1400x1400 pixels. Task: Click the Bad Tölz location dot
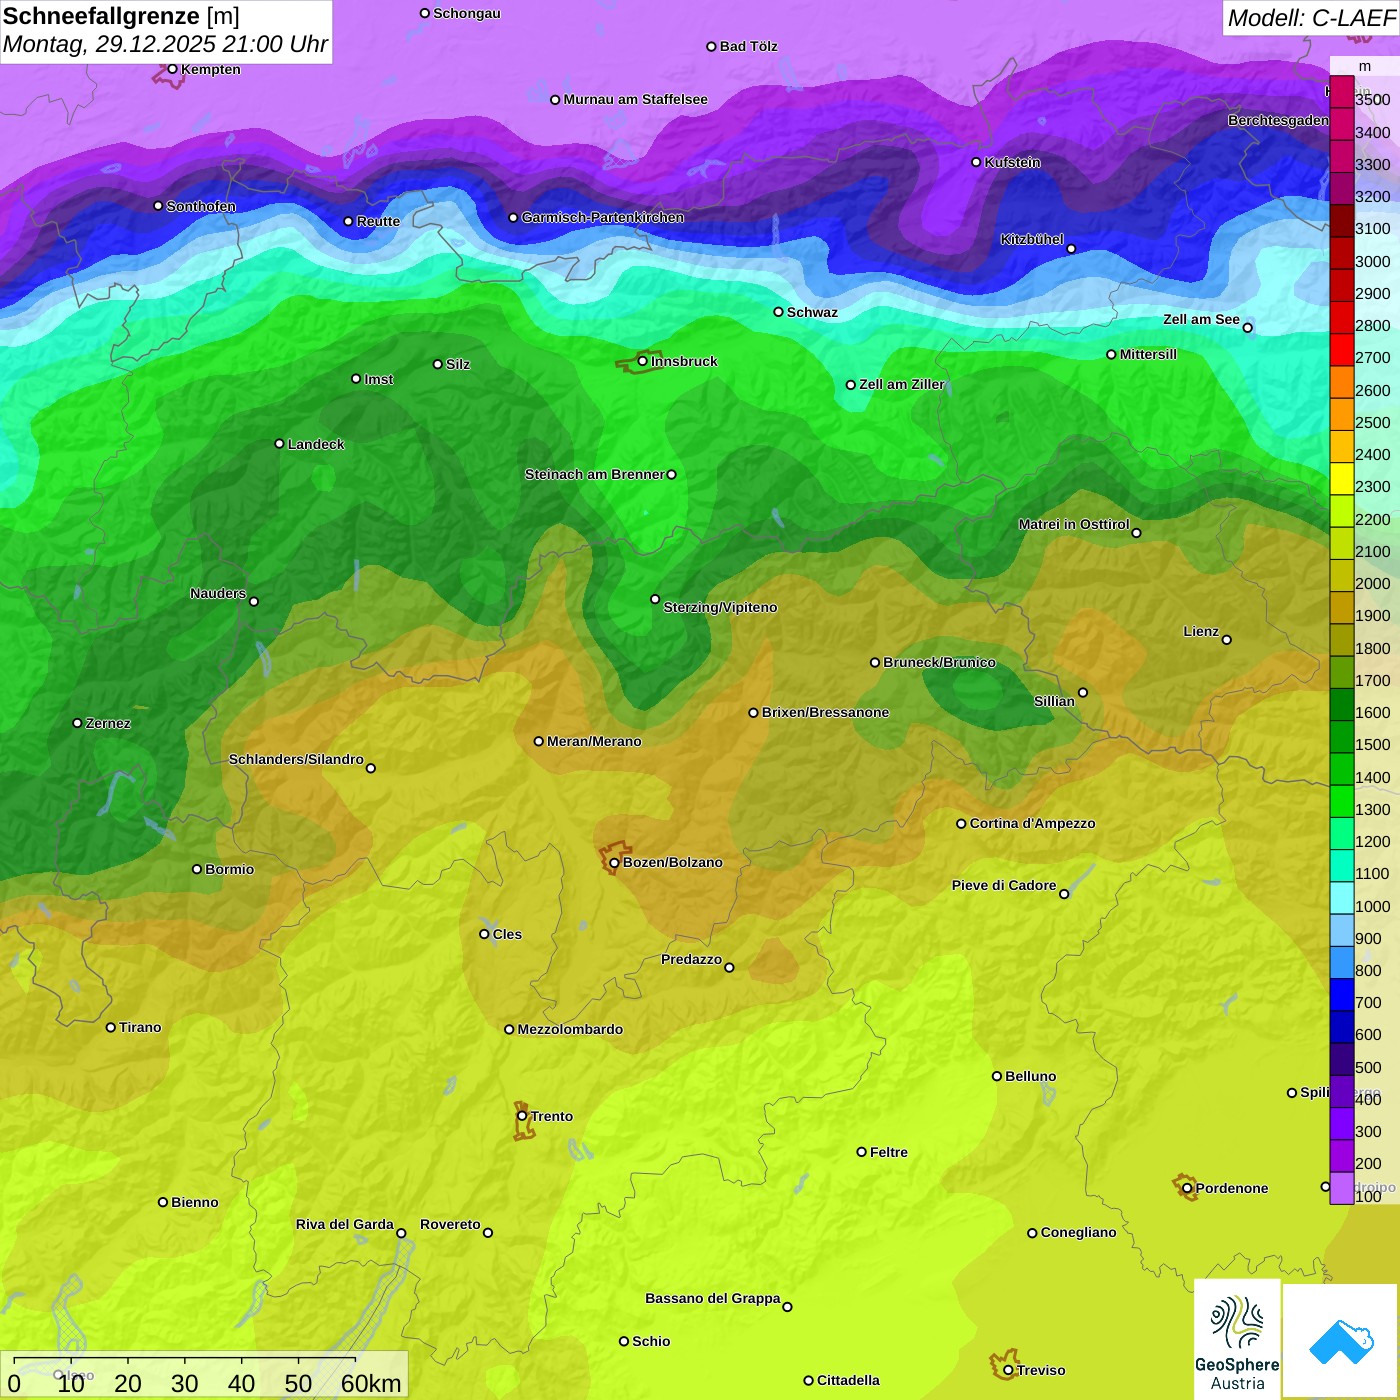tap(711, 46)
